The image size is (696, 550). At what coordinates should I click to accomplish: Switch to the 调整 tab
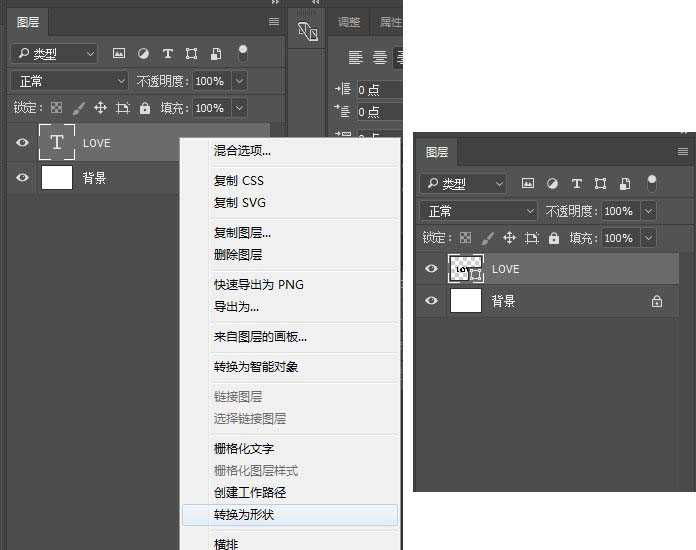349,22
